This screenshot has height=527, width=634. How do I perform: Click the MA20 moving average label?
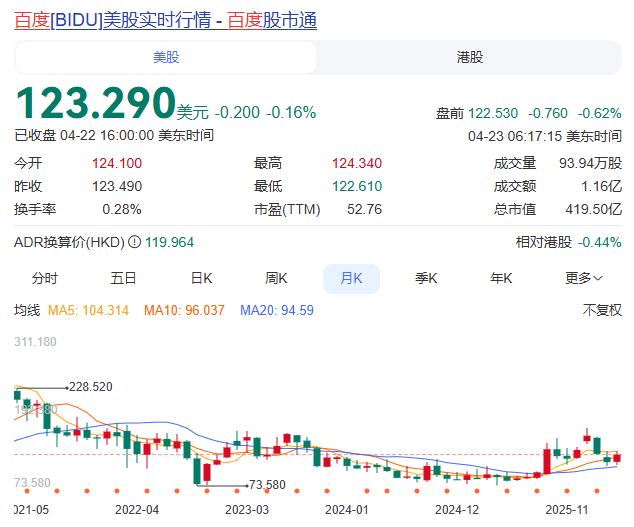click(x=277, y=311)
